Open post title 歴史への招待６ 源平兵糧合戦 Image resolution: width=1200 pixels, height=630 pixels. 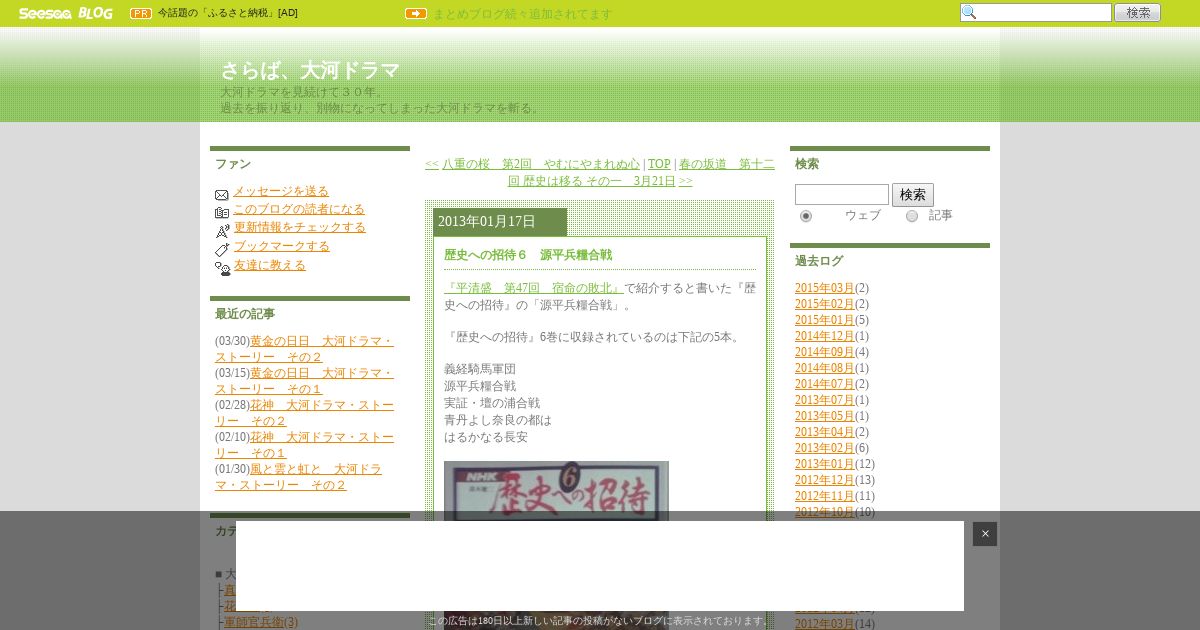point(528,255)
